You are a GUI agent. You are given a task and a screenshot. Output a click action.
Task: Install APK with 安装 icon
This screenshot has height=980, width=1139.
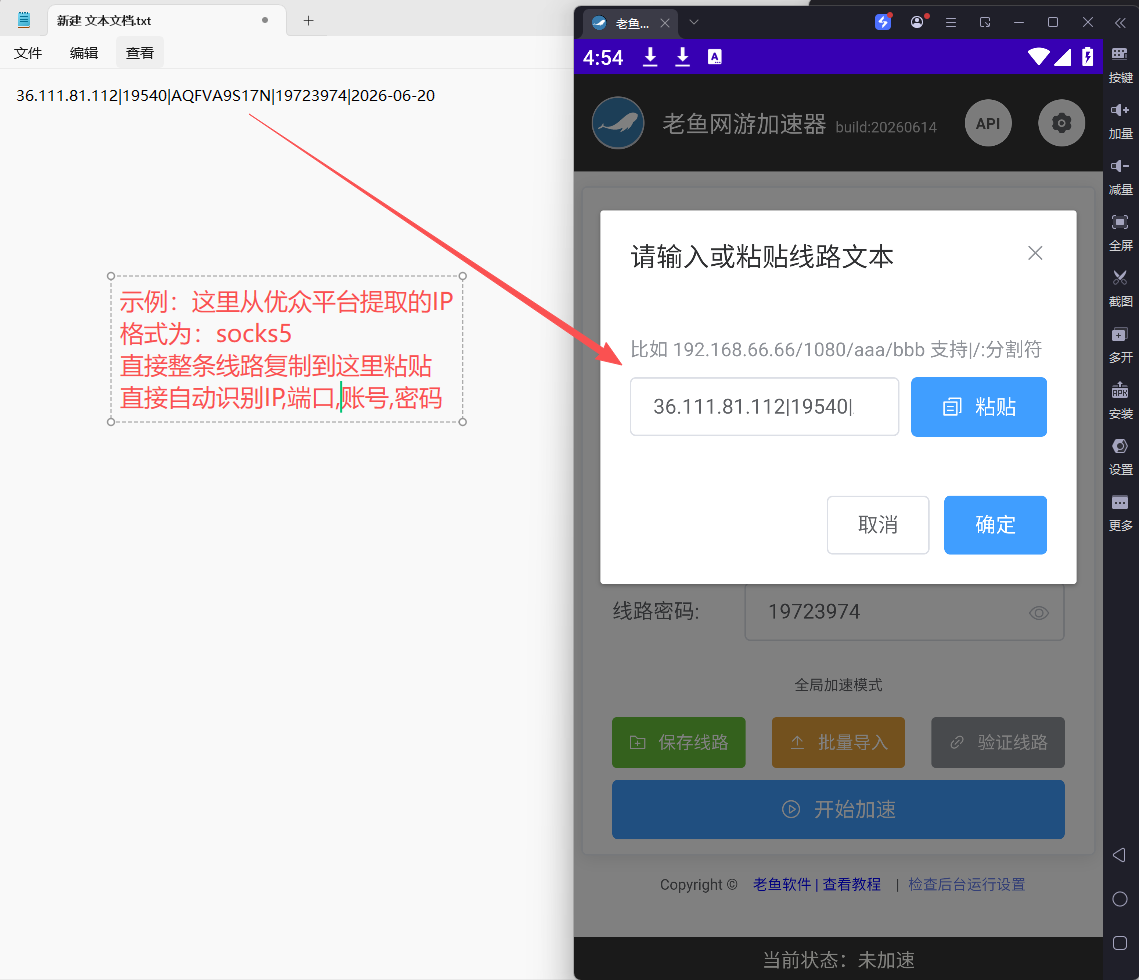[x=1120, y=400]
